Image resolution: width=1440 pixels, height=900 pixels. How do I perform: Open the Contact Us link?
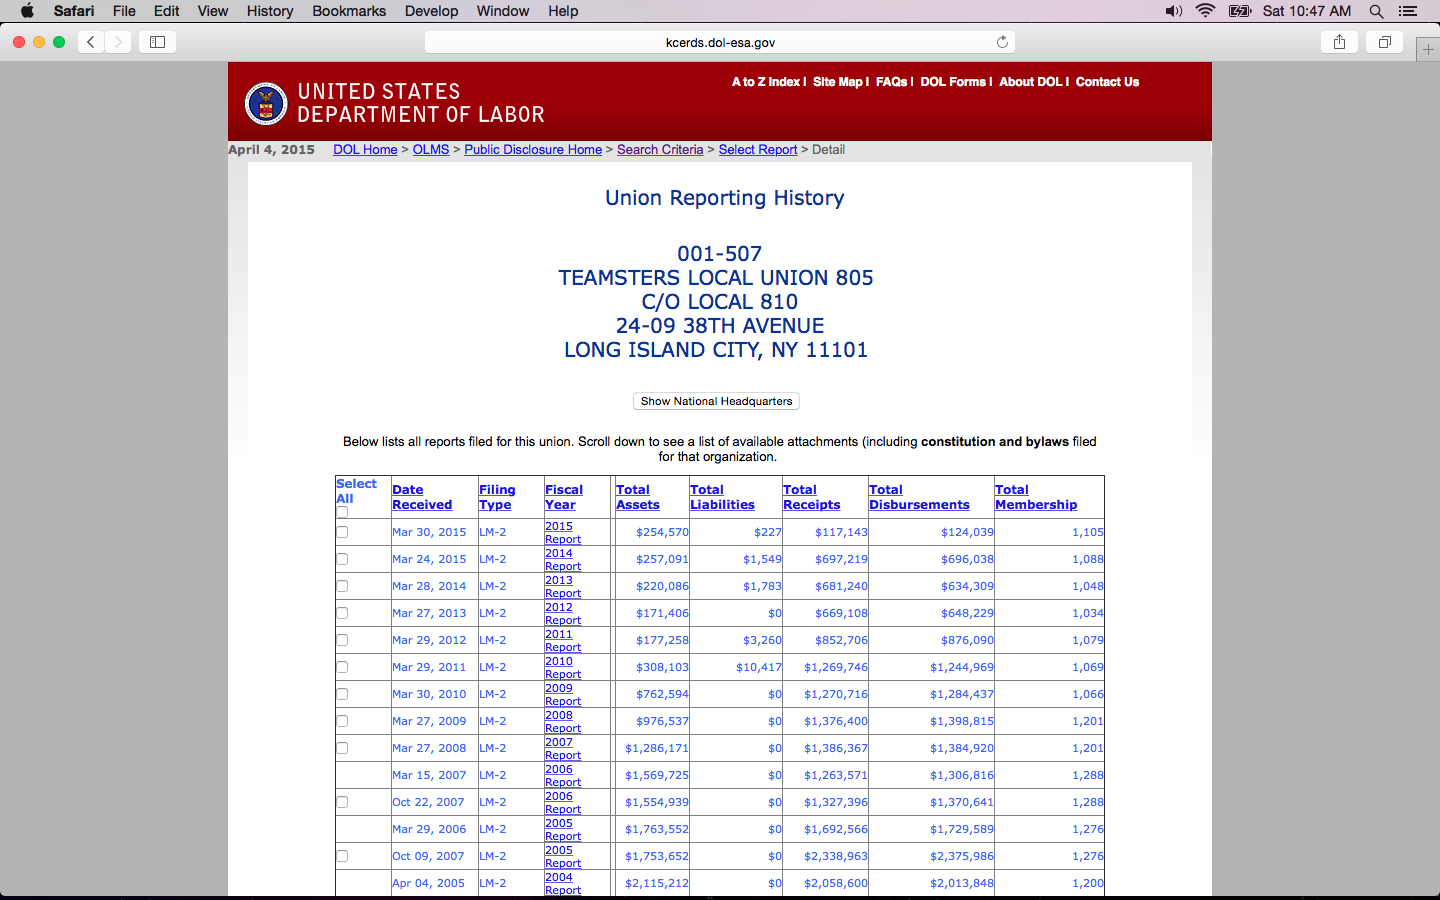click(1107, 82)
